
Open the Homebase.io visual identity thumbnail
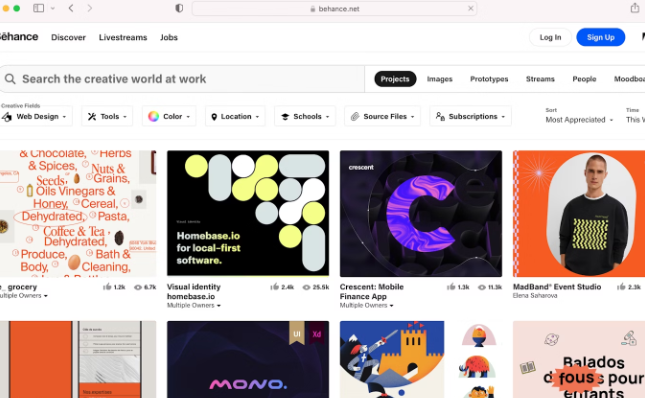click(248, 213)
